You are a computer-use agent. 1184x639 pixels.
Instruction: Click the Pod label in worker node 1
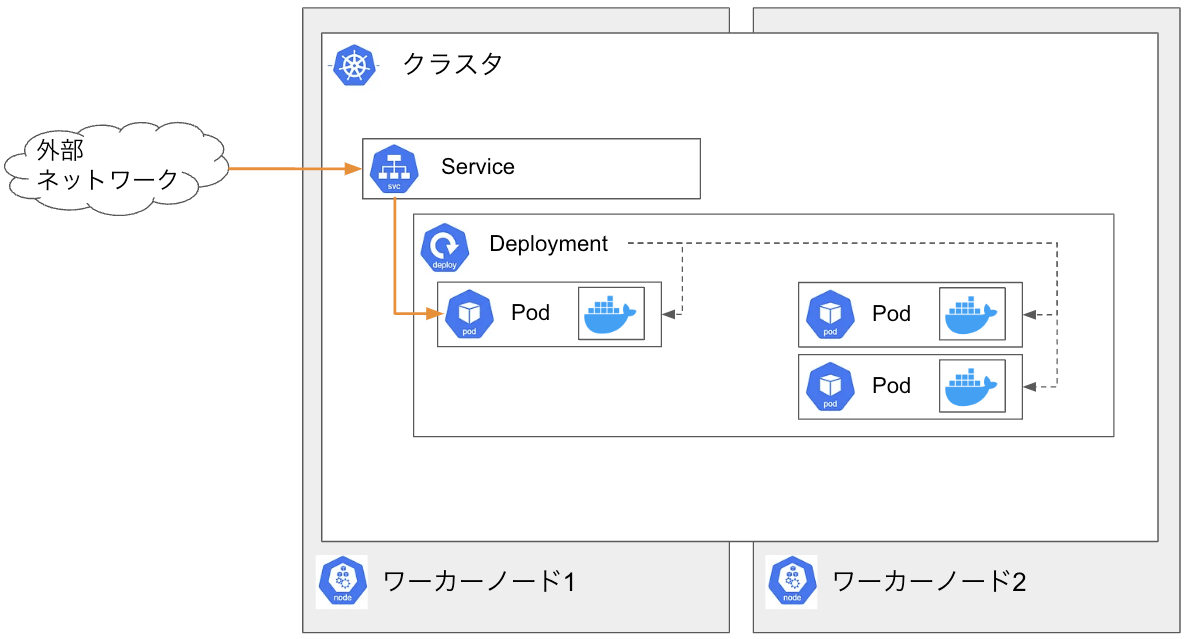(530, 313)
